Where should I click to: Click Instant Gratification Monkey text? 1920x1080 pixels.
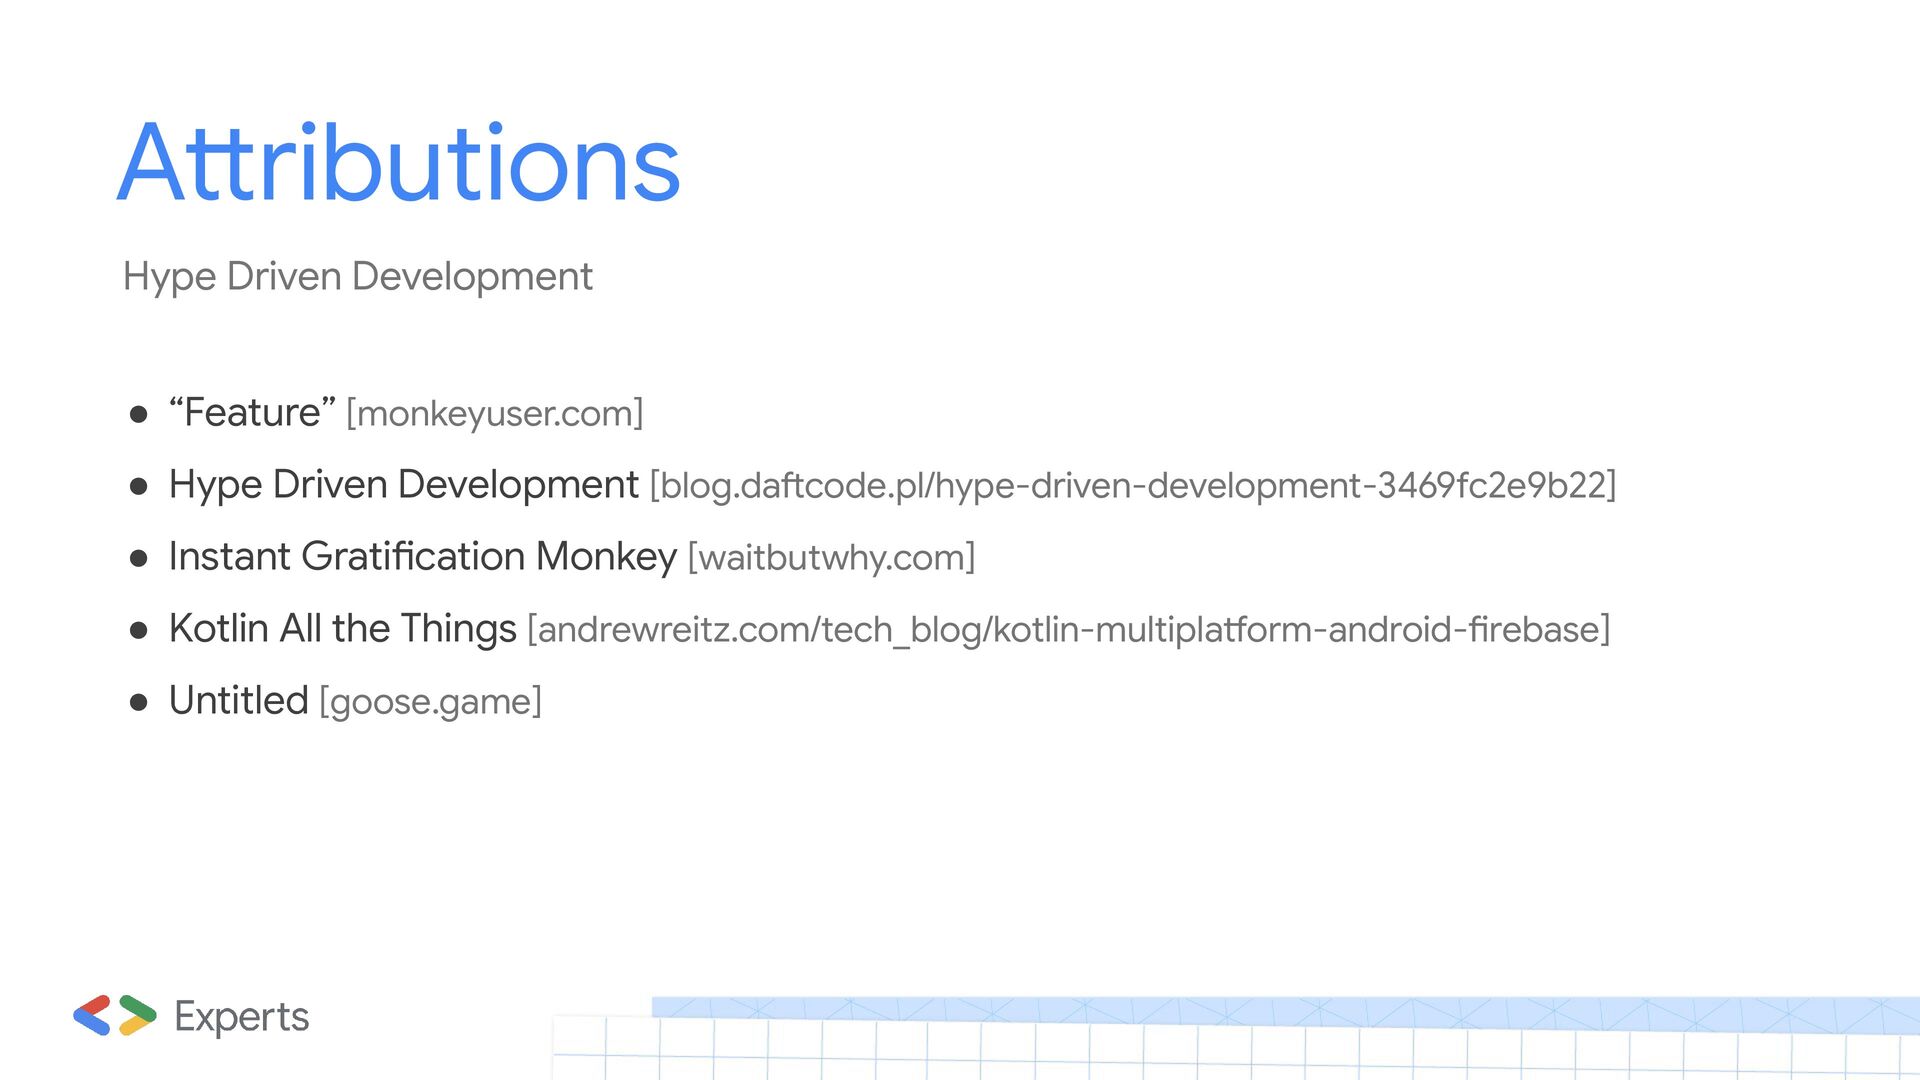422,556
